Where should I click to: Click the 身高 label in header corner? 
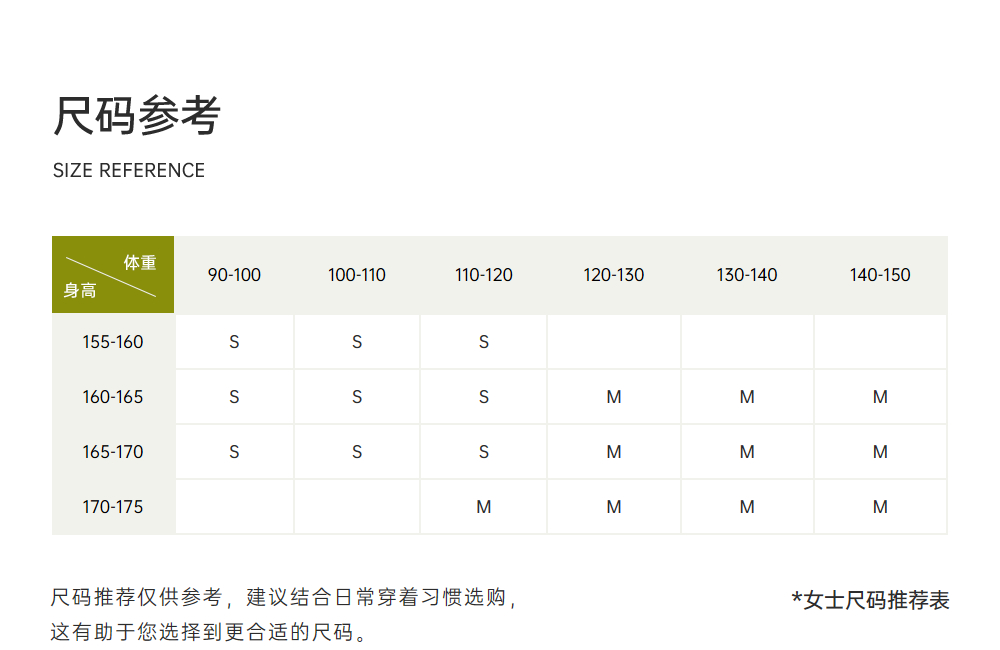click(80, 290)
